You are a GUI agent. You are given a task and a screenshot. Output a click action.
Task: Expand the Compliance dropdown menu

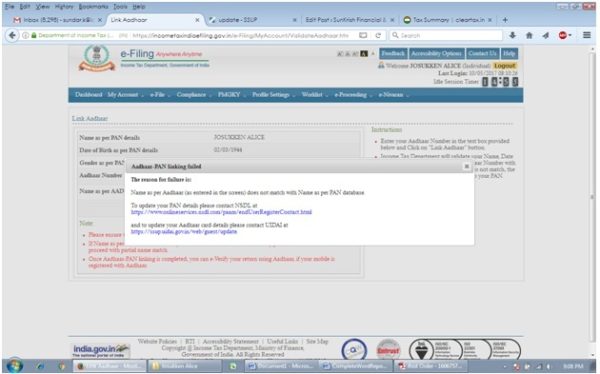coord(194,95)
